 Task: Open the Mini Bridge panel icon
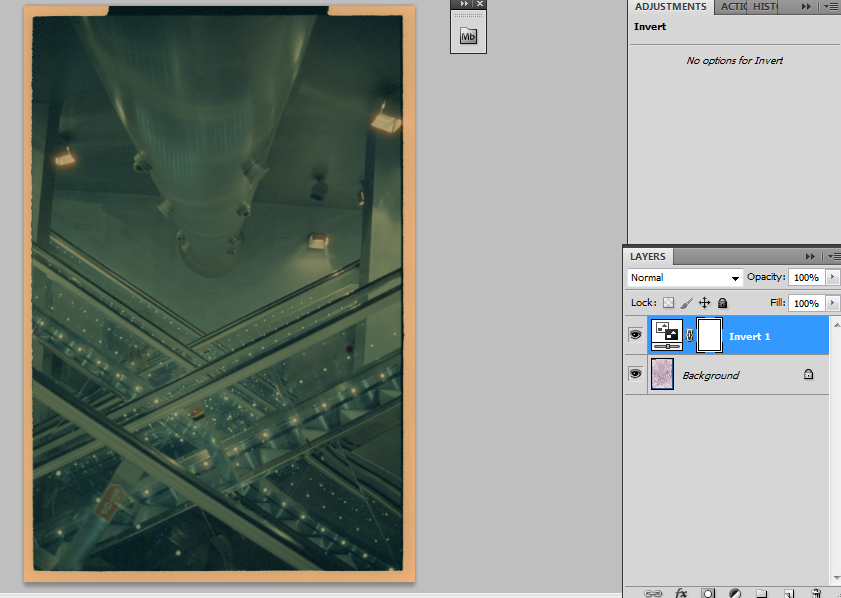[468, 36]
